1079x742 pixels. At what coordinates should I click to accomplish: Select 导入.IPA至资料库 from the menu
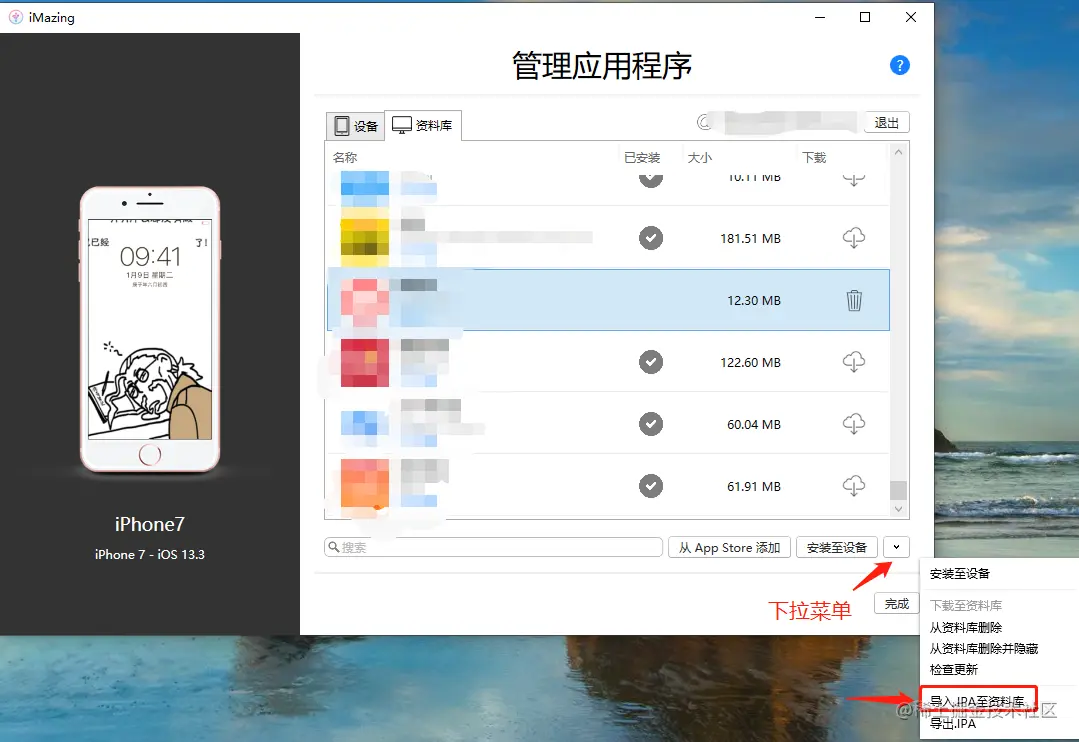click(x=977, y=700)
